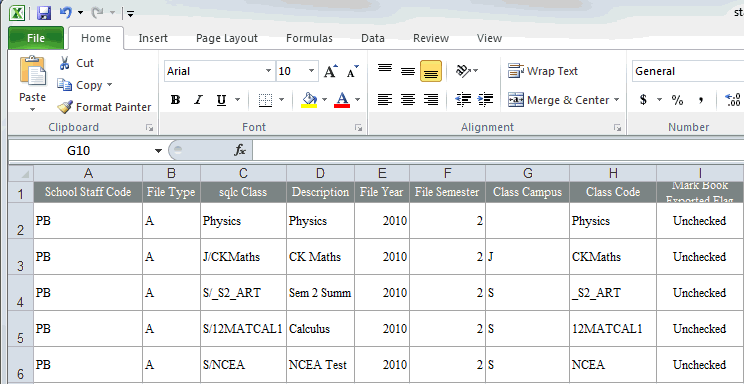The image size is (744, 384).
Task: Open the Excel application icon menu
Action: click(x=17, y=13)
